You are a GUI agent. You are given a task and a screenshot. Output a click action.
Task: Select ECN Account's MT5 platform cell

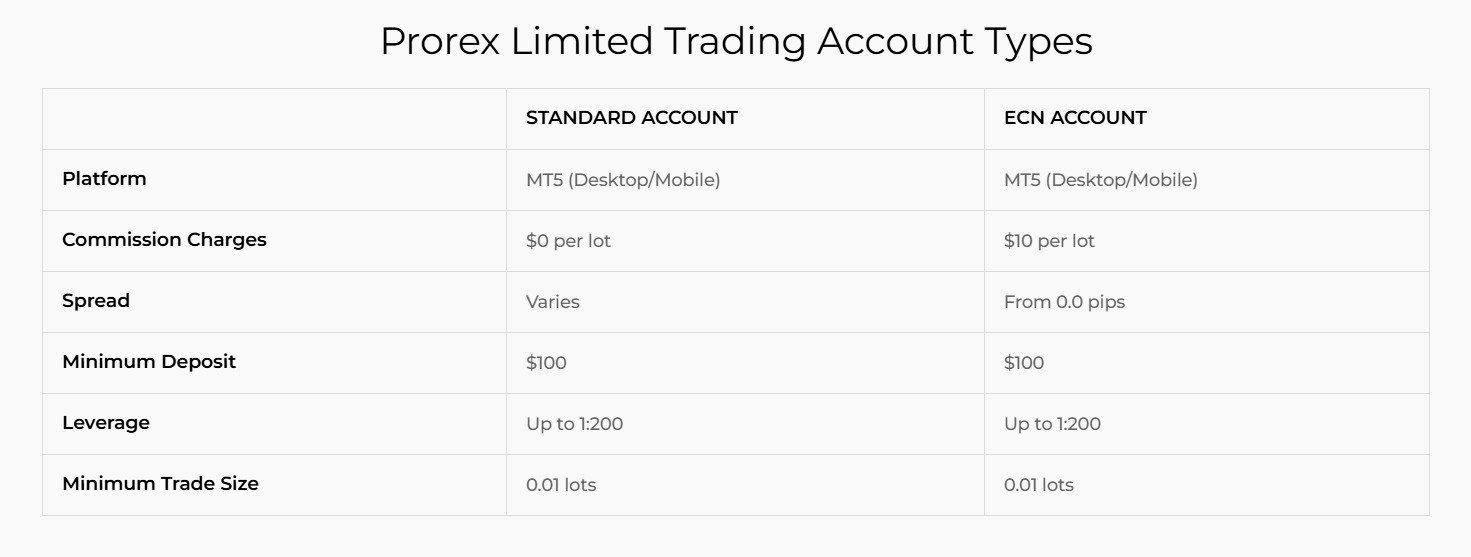pos(1100,180)
